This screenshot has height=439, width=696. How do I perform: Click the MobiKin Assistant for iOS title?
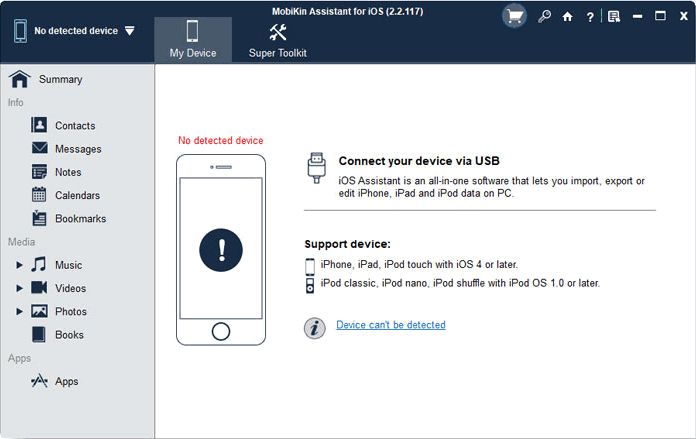(x=348, y=12)
